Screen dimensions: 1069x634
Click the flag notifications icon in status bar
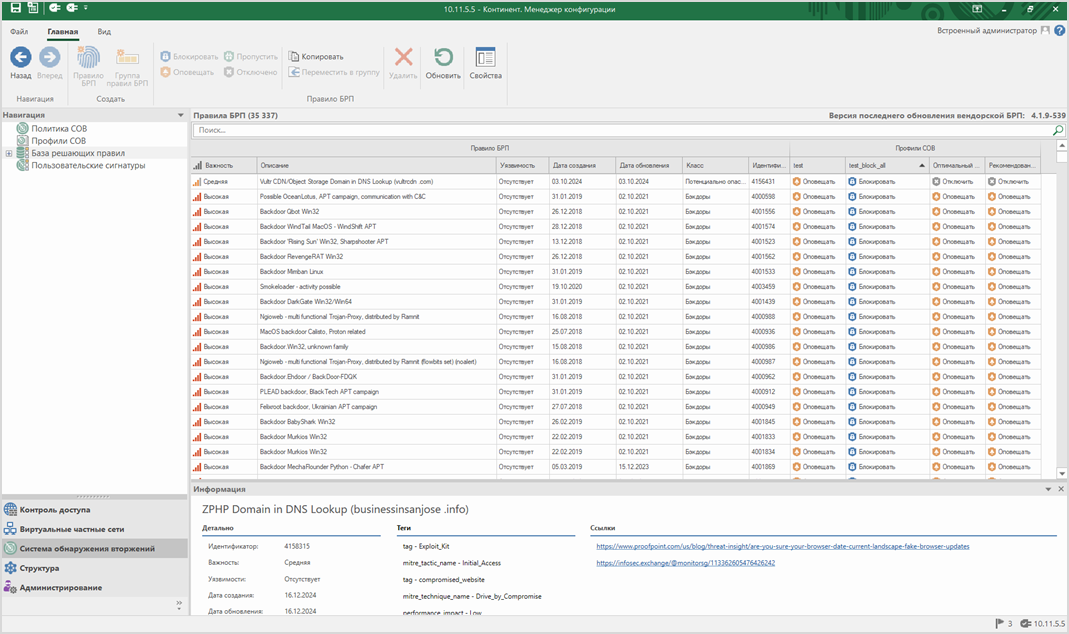(998, 623)
